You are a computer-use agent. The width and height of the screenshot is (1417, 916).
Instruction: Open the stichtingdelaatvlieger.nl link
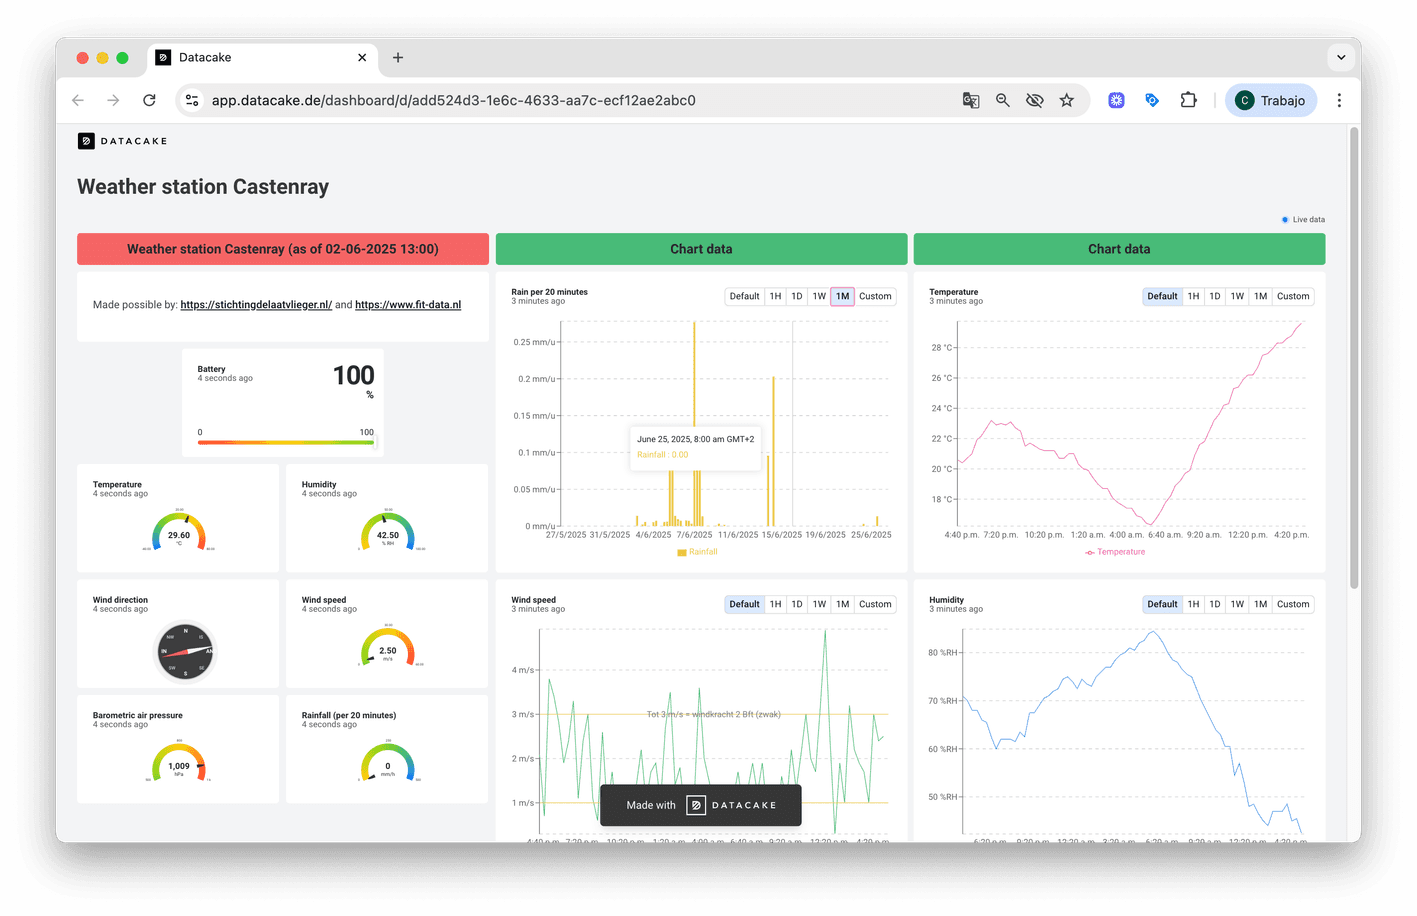pyautogui.click(x=256, y=305)
